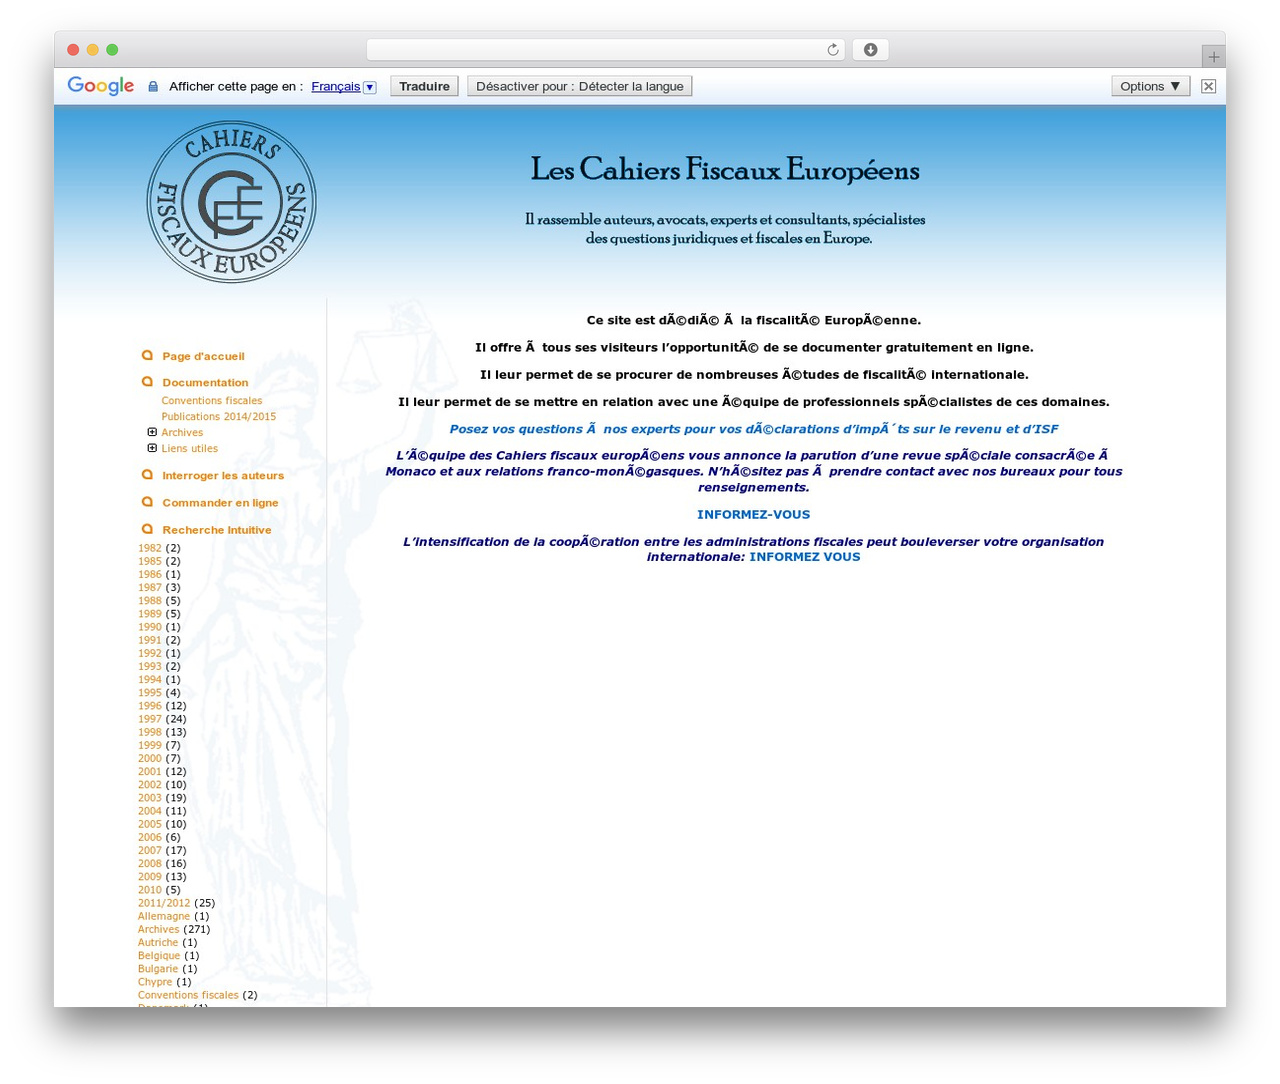
Task: Open a new browser tab with plus icon
Action: (x=1213, y=57)
